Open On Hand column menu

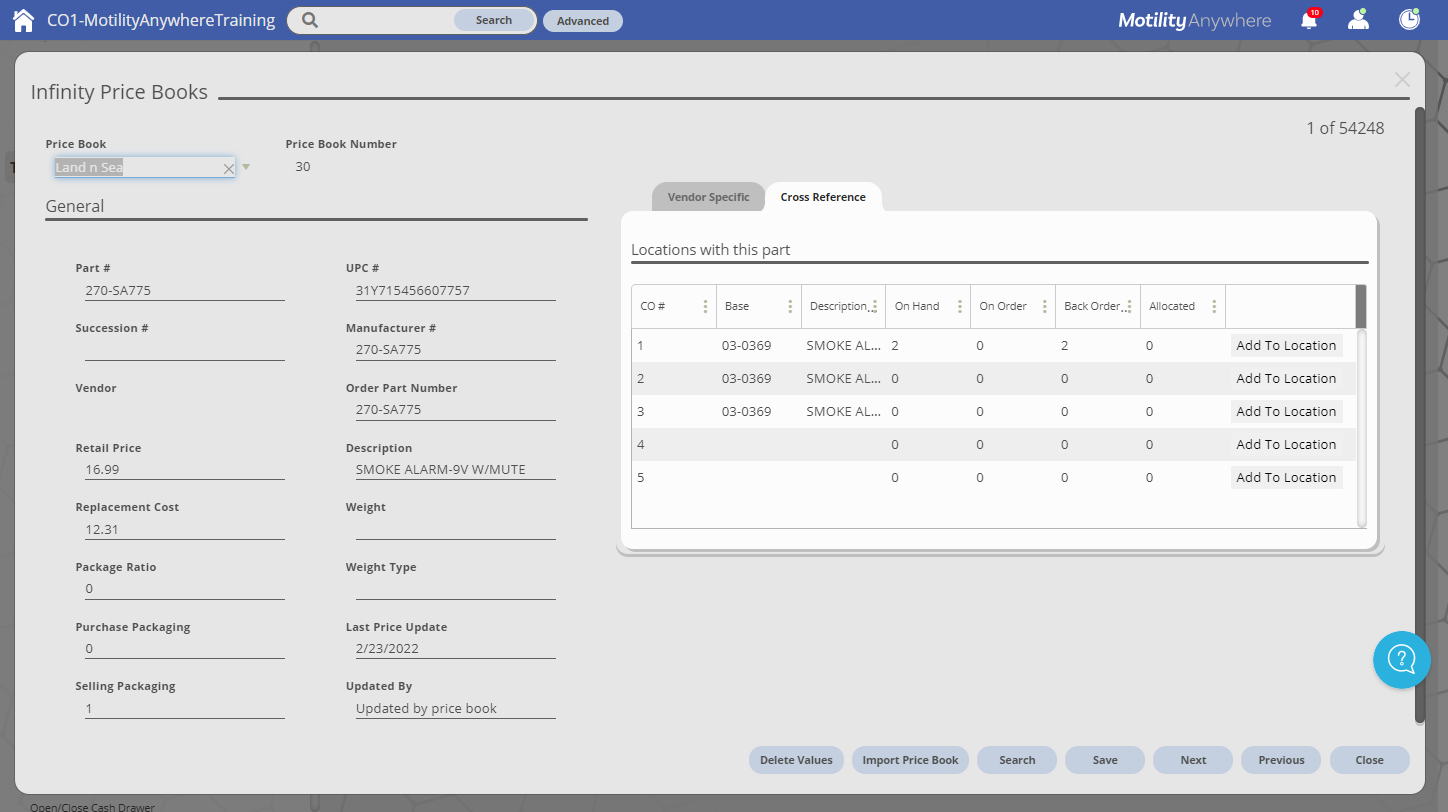pos(960,307)
